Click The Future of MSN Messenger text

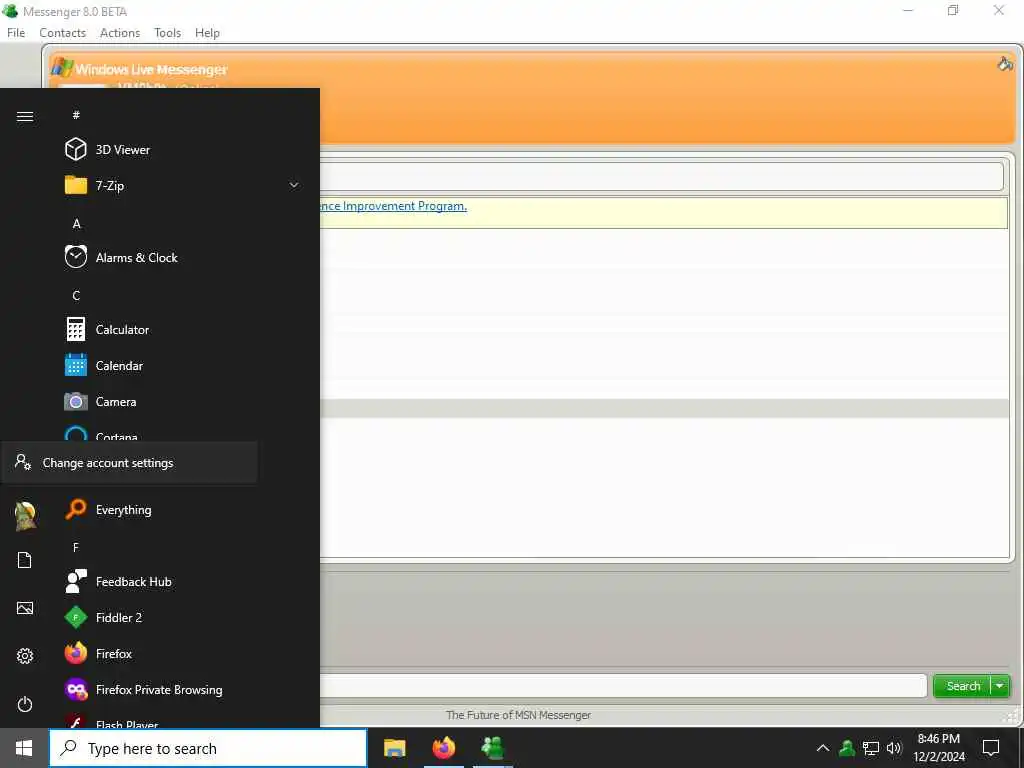coord(519,715)
